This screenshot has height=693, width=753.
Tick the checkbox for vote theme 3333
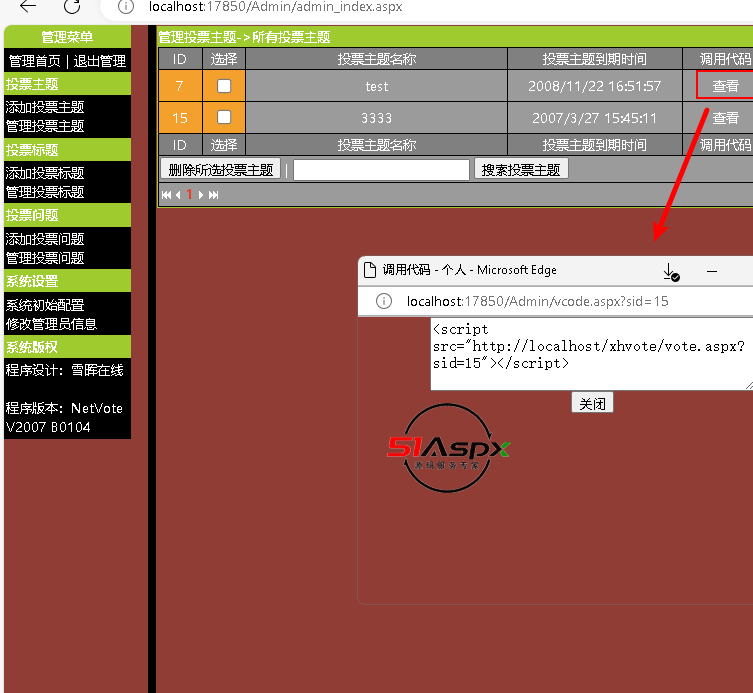[224, 117]
